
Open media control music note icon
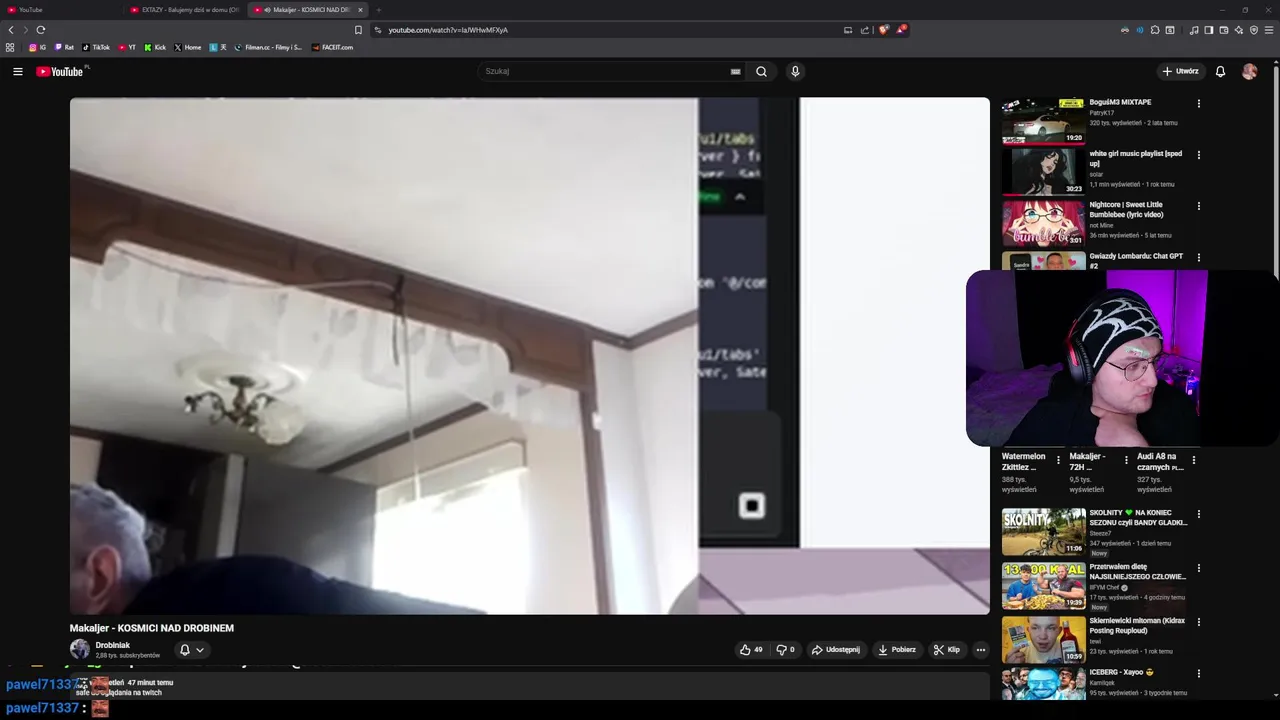click(1193, 30)
